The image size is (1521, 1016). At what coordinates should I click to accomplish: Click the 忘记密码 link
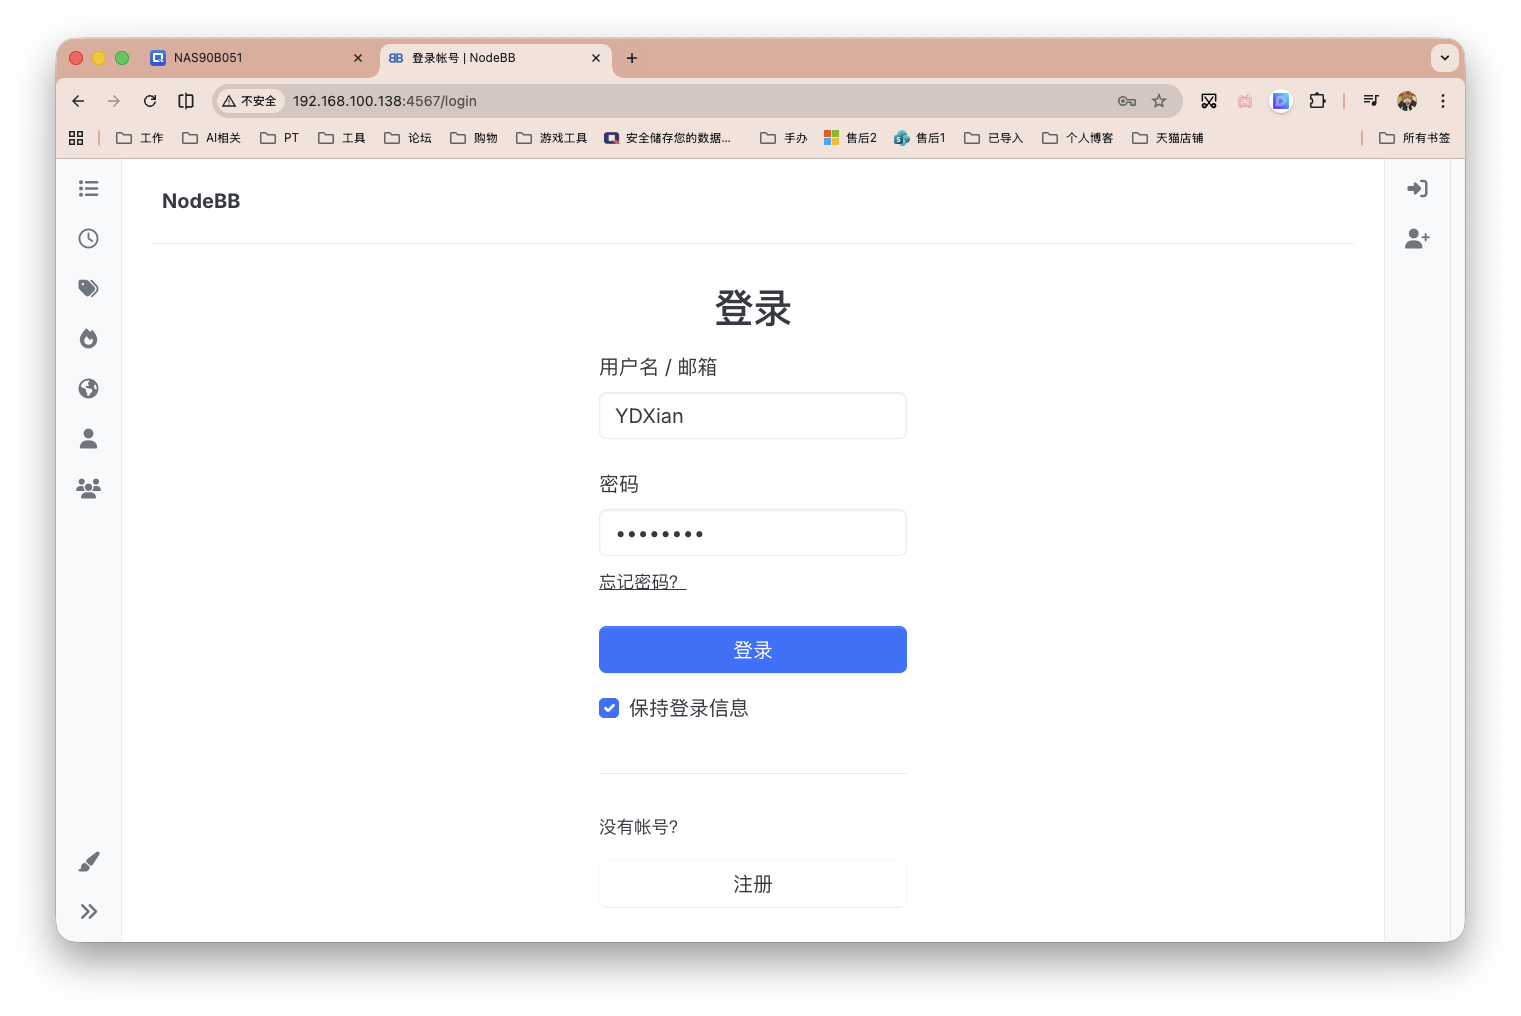(x=637, y=581)
